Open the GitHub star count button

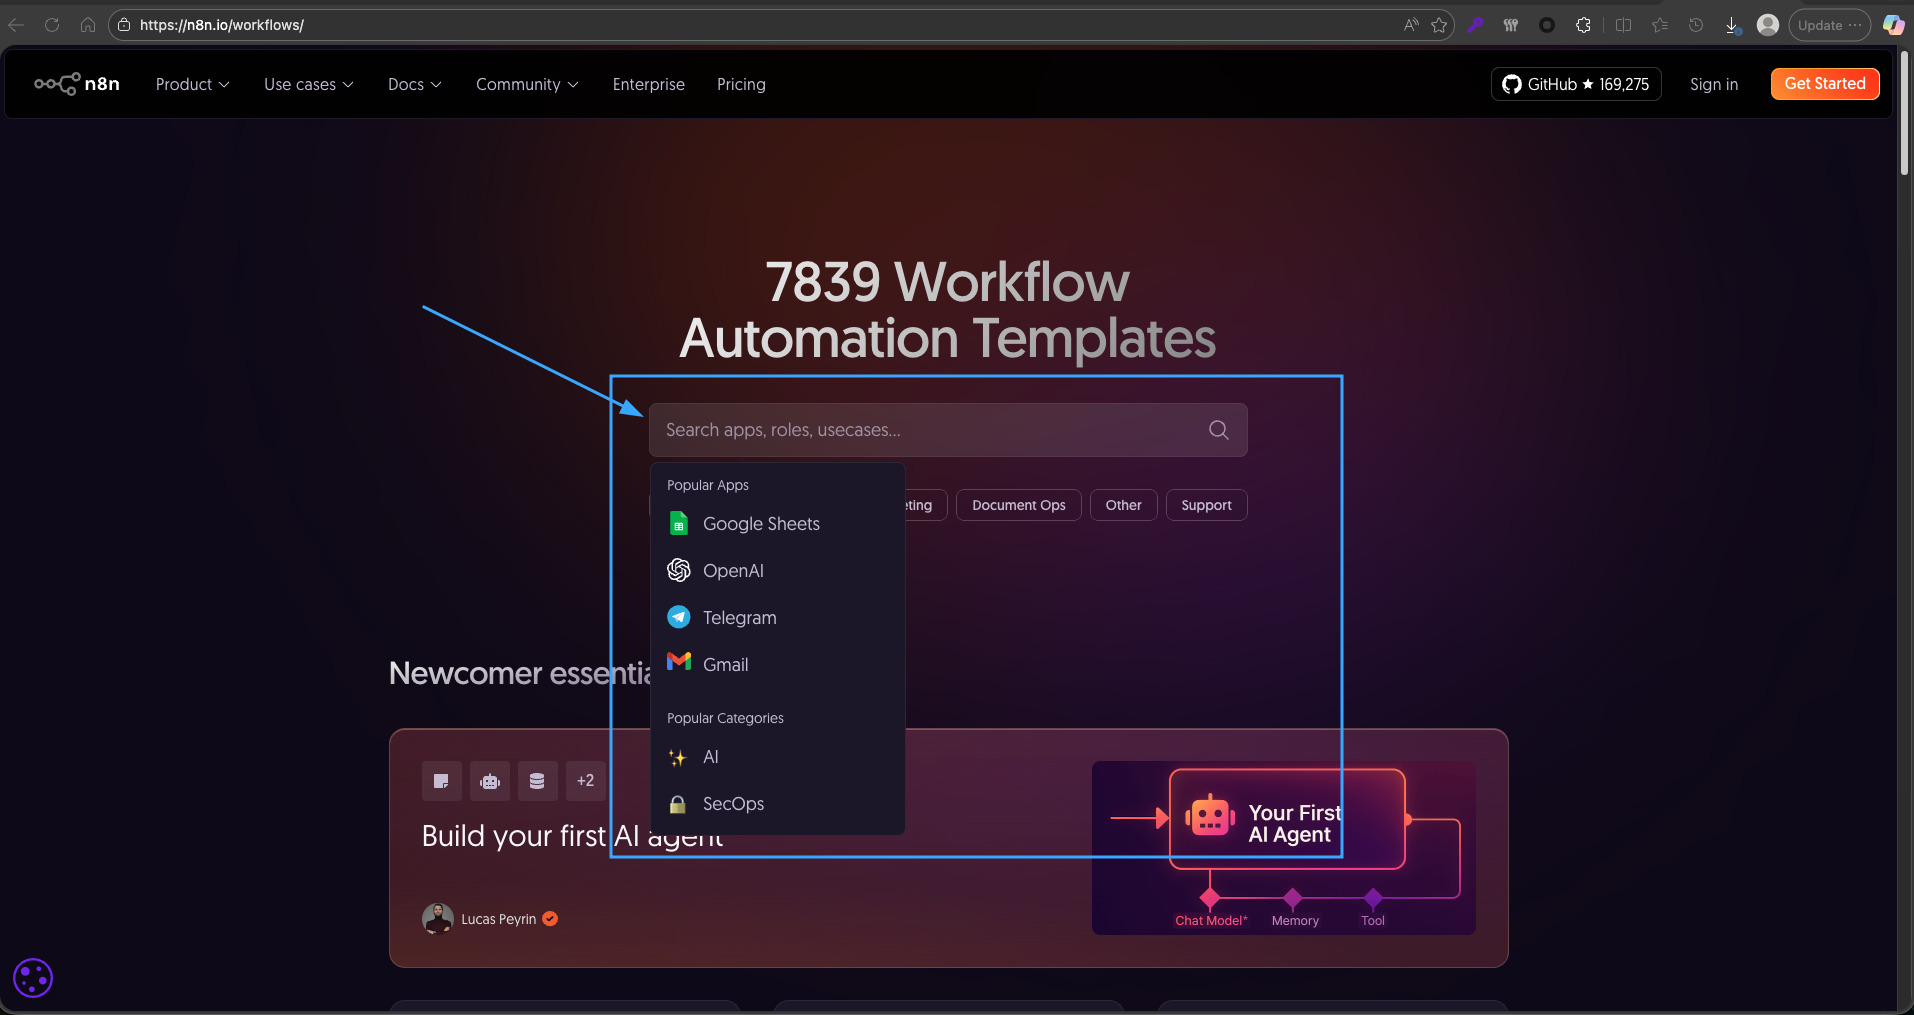(1575, 84)
